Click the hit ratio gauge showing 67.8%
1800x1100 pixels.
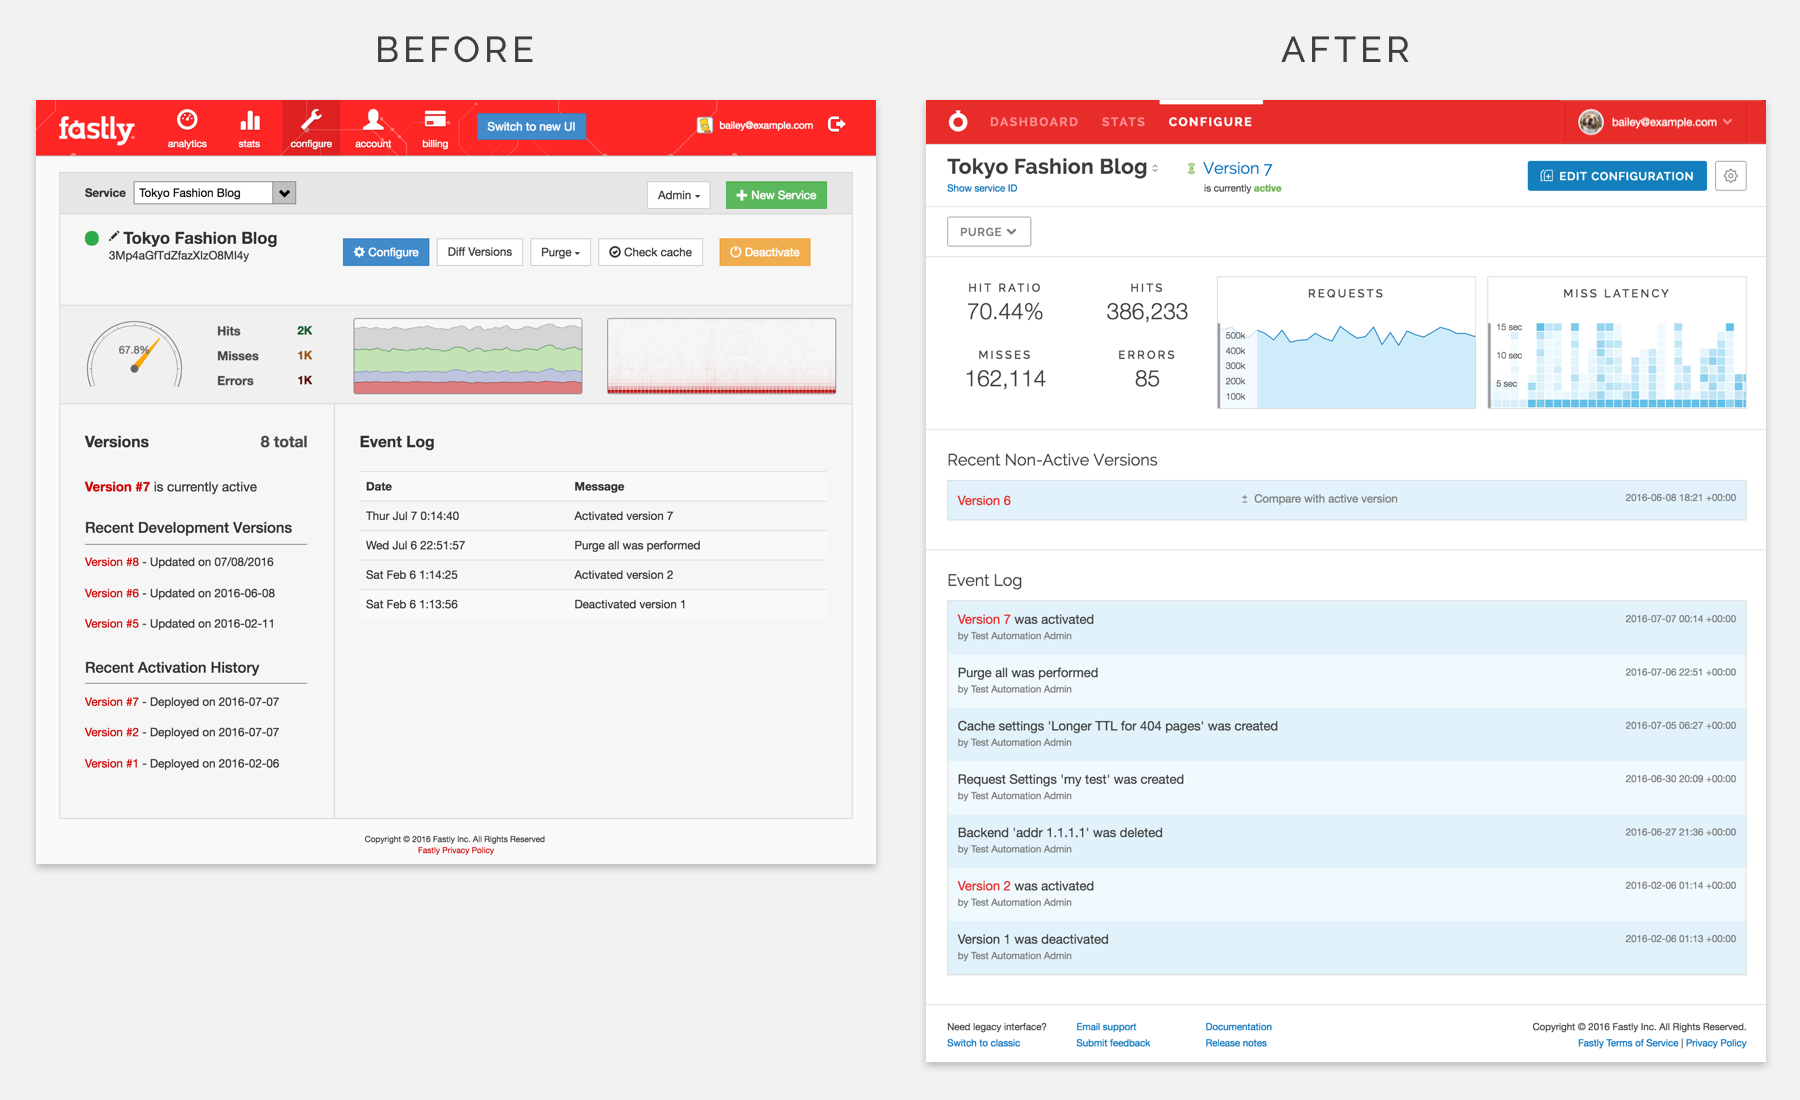tap(135, 355)
